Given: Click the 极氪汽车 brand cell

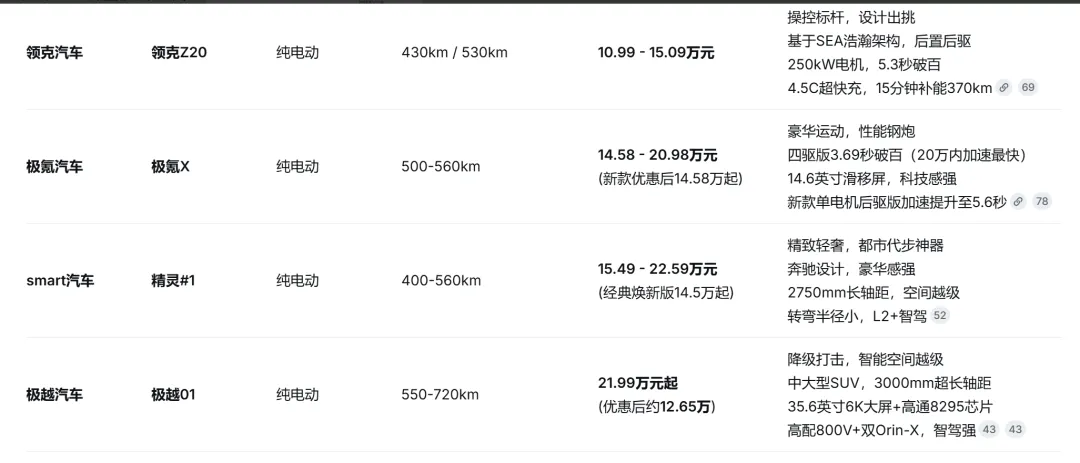Looking at the screenshot, I should click(54, 167).
